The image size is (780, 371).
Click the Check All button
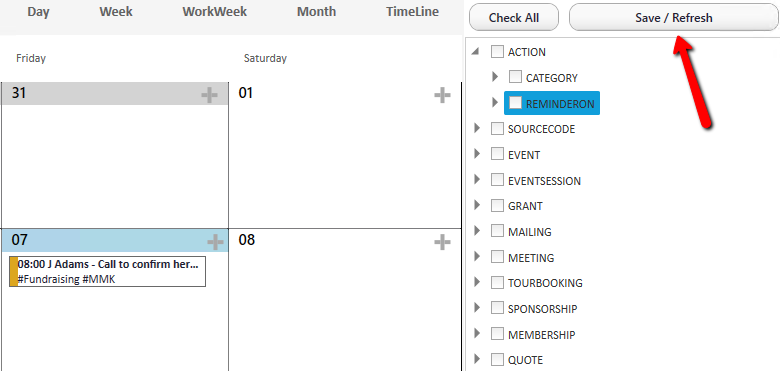514,18
